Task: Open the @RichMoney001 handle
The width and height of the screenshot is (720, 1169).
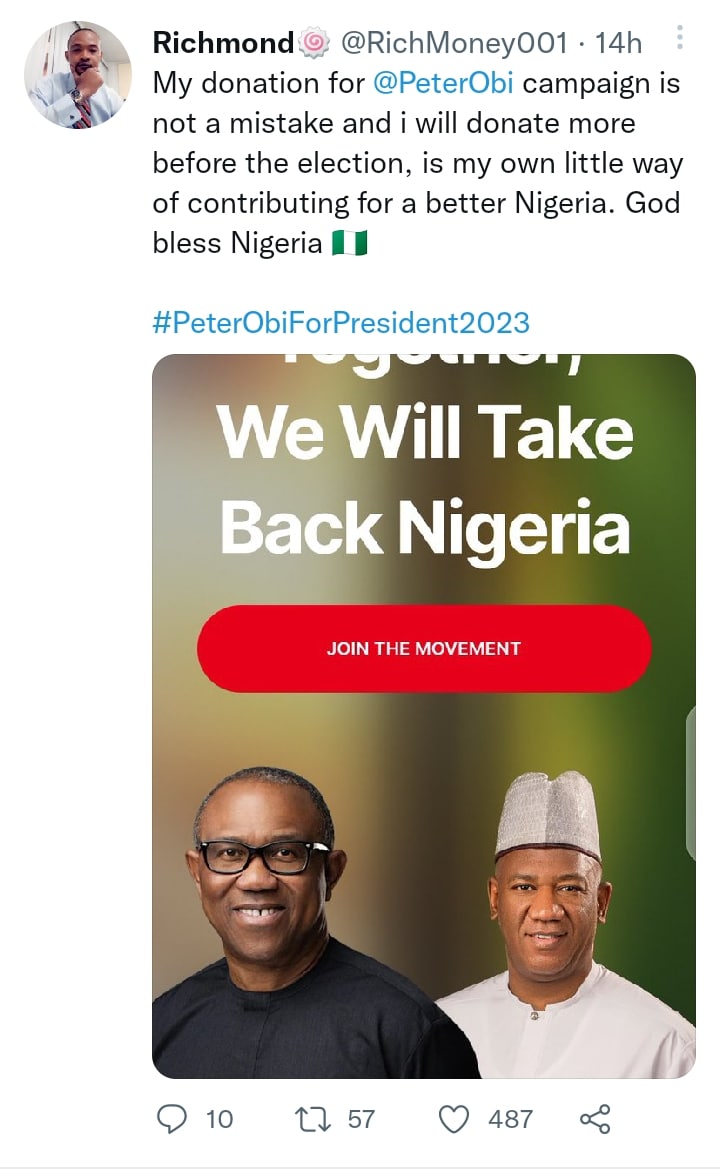Action: pyautogui.click(x=454, y=43)
